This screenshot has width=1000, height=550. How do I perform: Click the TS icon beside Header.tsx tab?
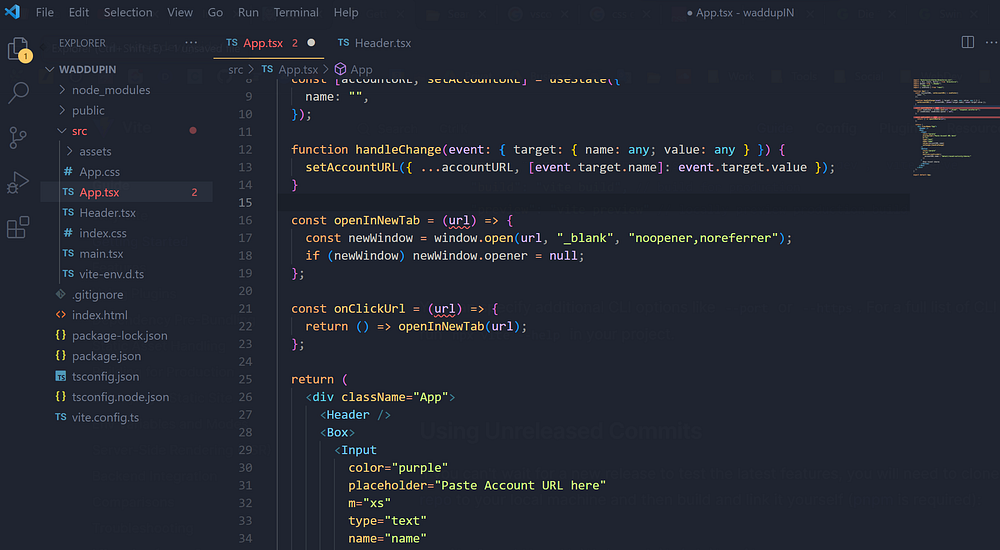coord(343,43)
